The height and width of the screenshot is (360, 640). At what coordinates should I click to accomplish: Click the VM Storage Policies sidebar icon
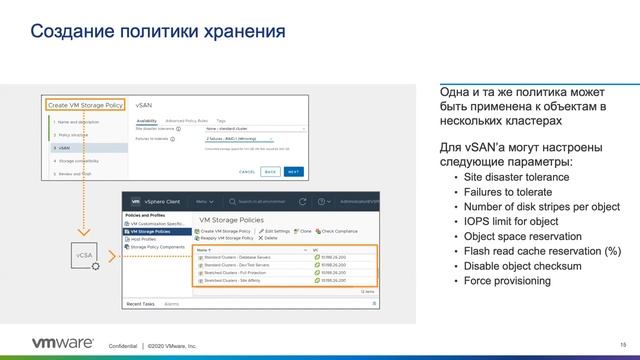pyautogui.click(x=127, y=231)
